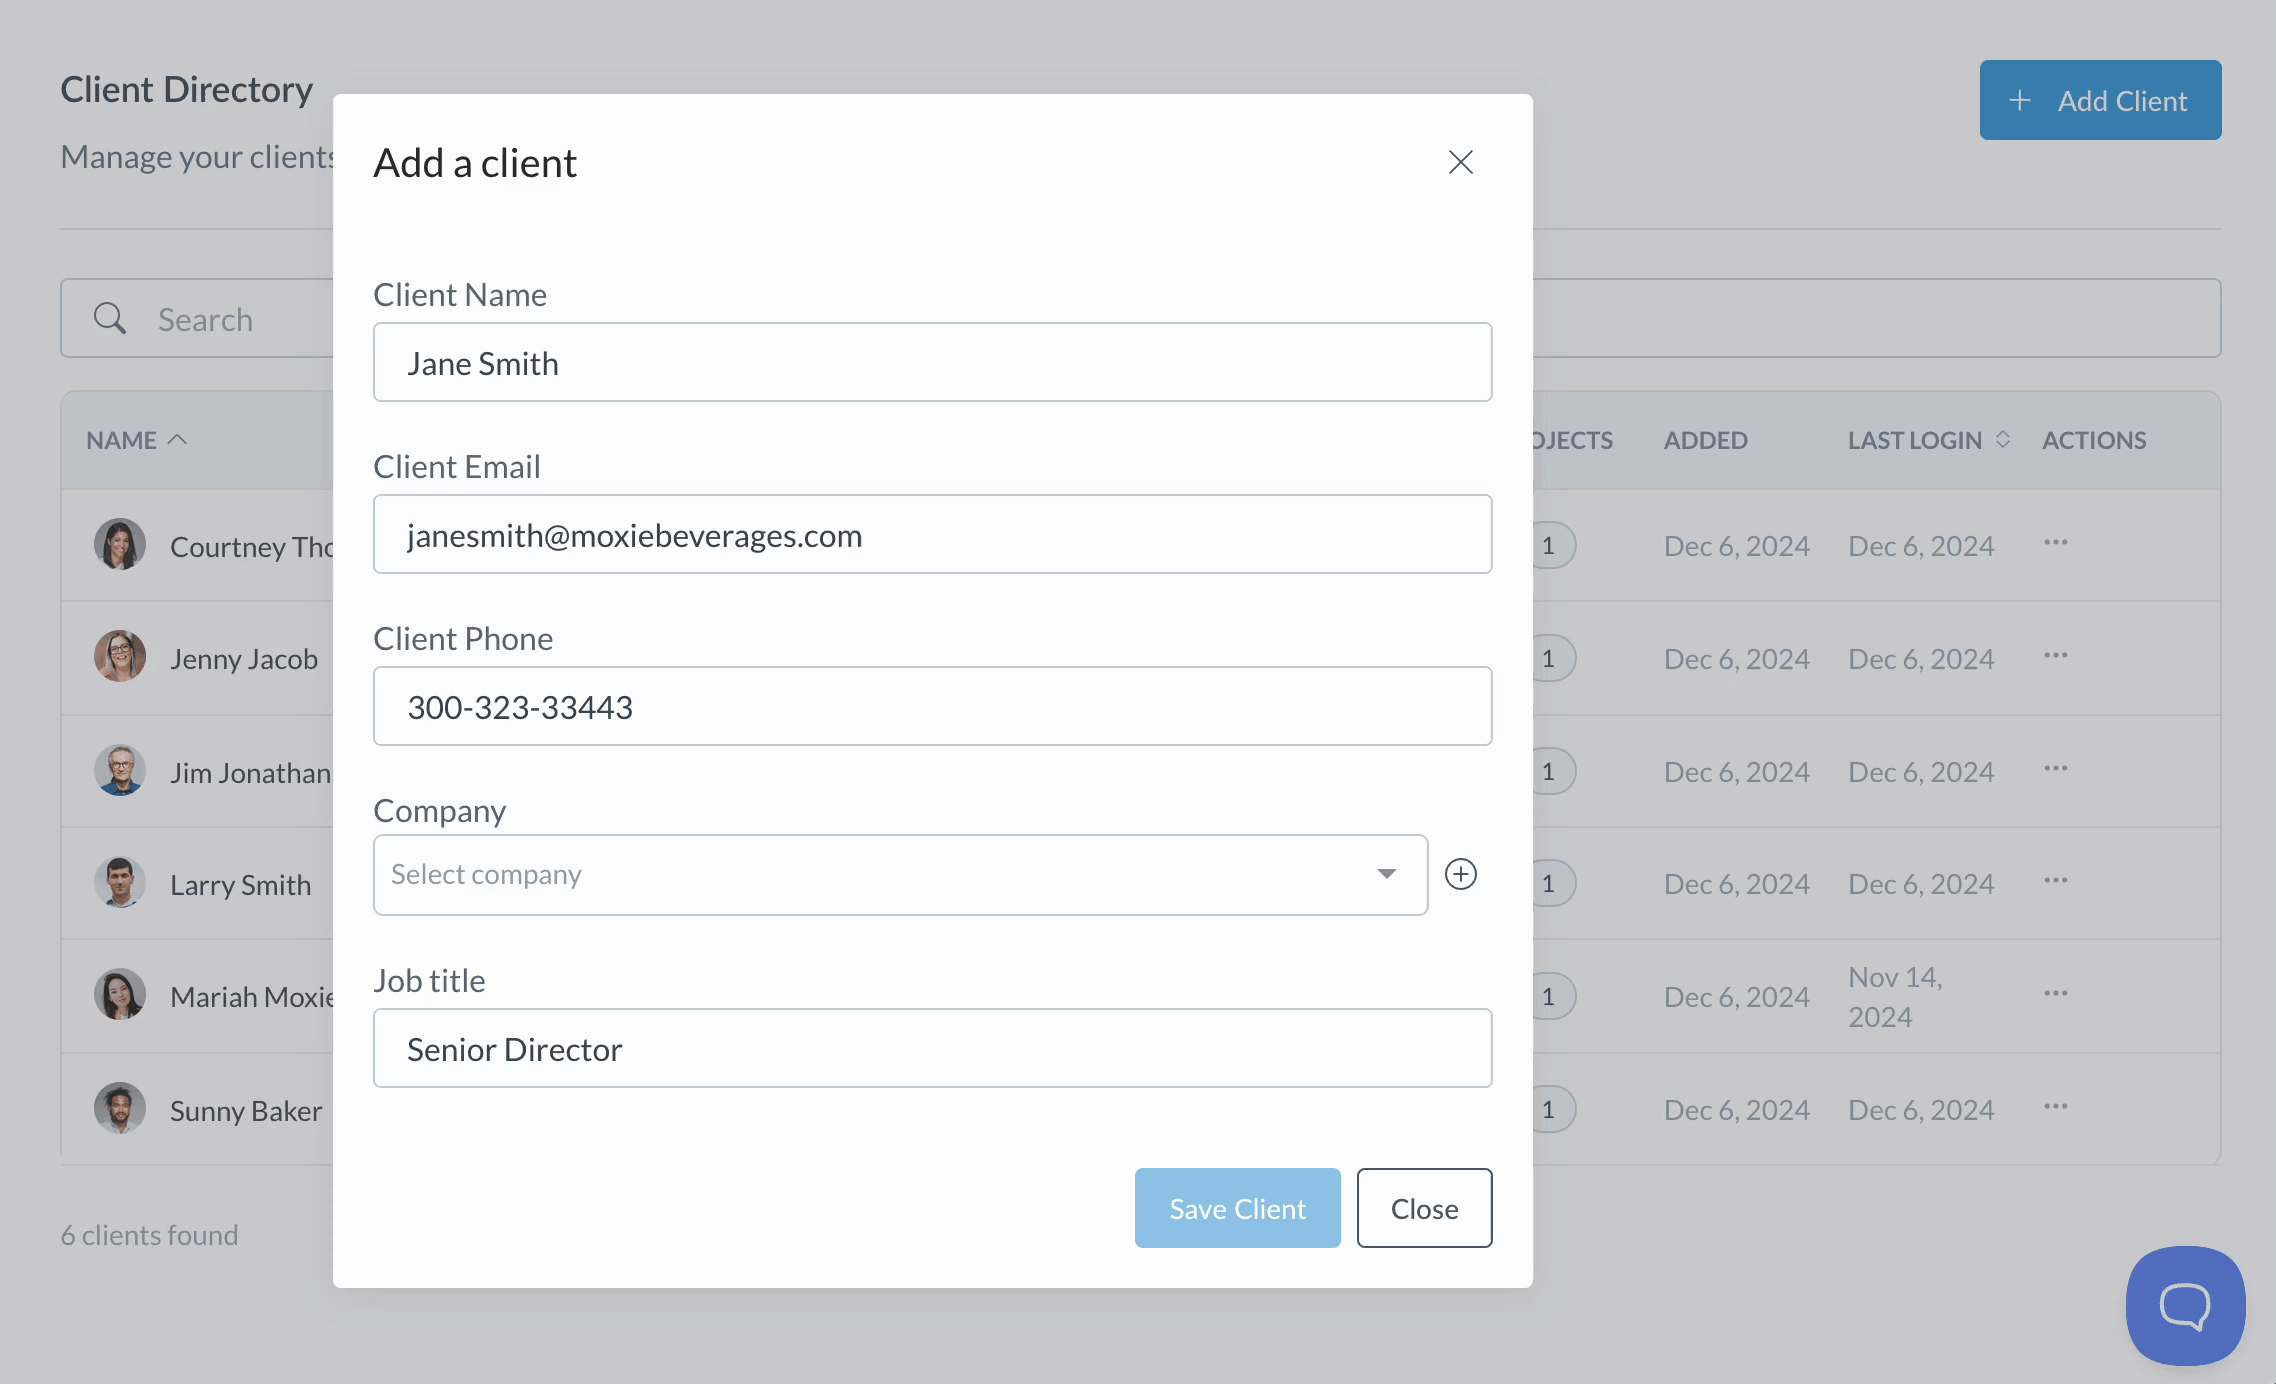Click the search magnifier icon
The image size is (2276, 1384).
click(x=110, y=319)
